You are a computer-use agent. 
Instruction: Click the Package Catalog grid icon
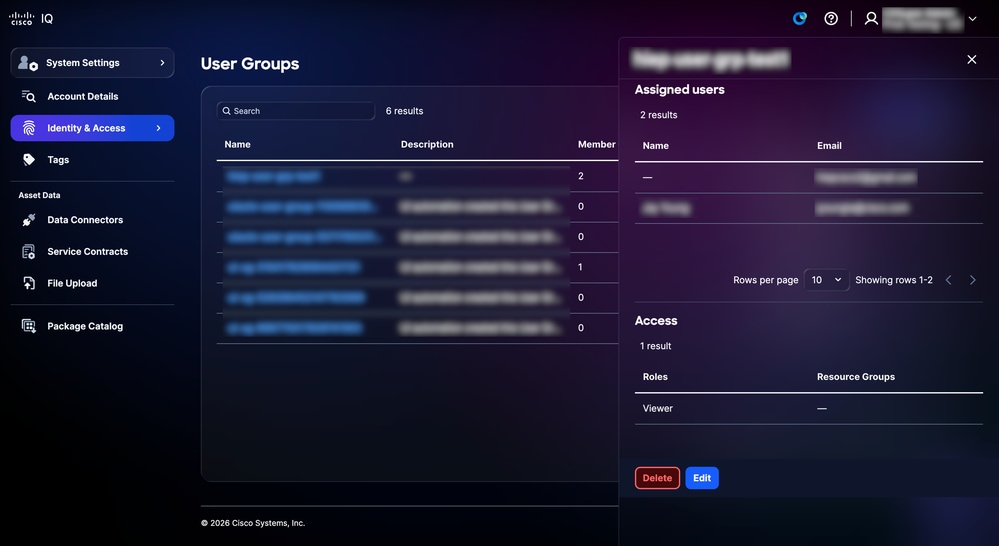click(x=29, y=326)
